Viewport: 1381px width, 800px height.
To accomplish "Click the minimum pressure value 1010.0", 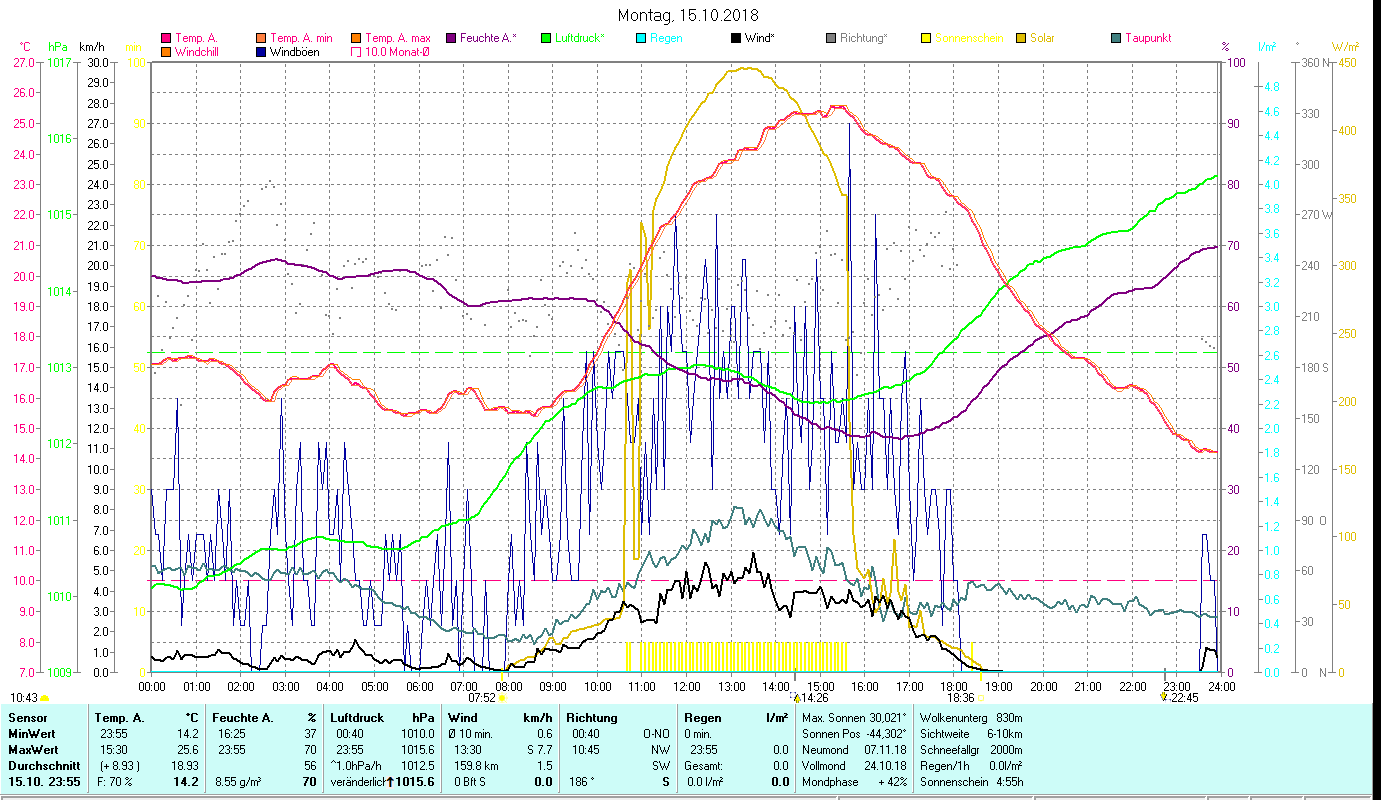I will pyautogui.click(x=417, y=734).
